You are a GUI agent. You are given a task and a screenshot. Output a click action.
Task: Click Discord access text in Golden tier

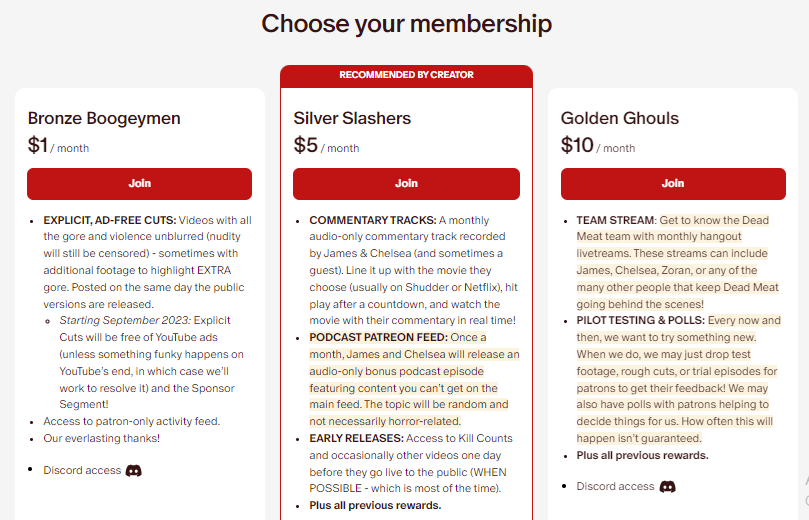(x=615, y=486)
